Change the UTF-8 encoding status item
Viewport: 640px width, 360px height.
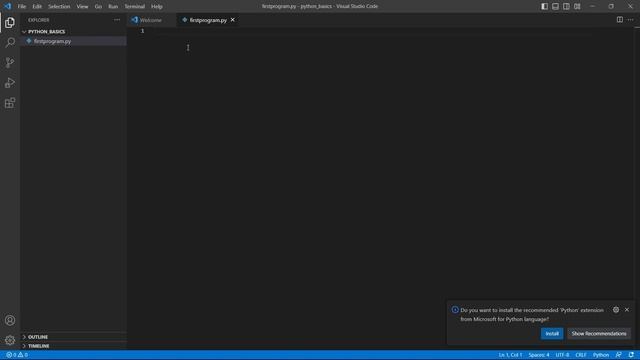click(x=562, y=355)
